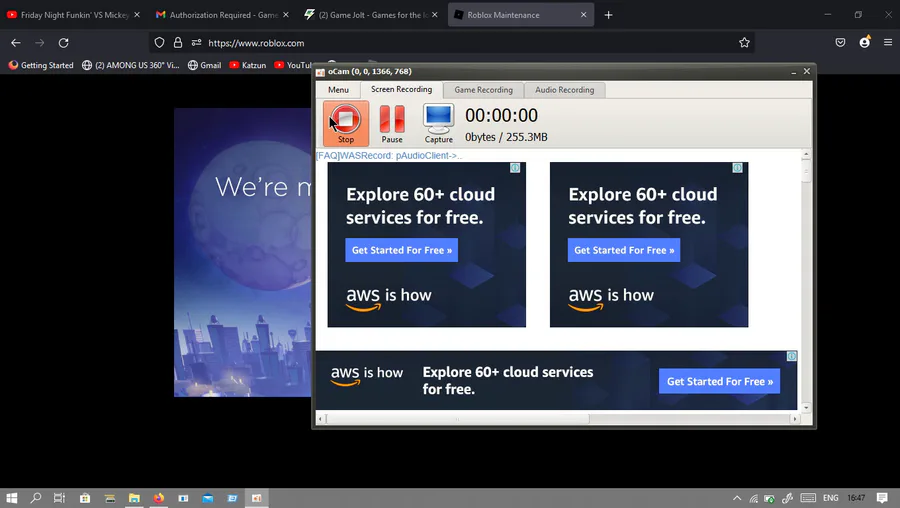The width and height of the screenshot is (900, 508).
Task: Click Get Started For Free in left ad
Action: (x=401, y=250)
